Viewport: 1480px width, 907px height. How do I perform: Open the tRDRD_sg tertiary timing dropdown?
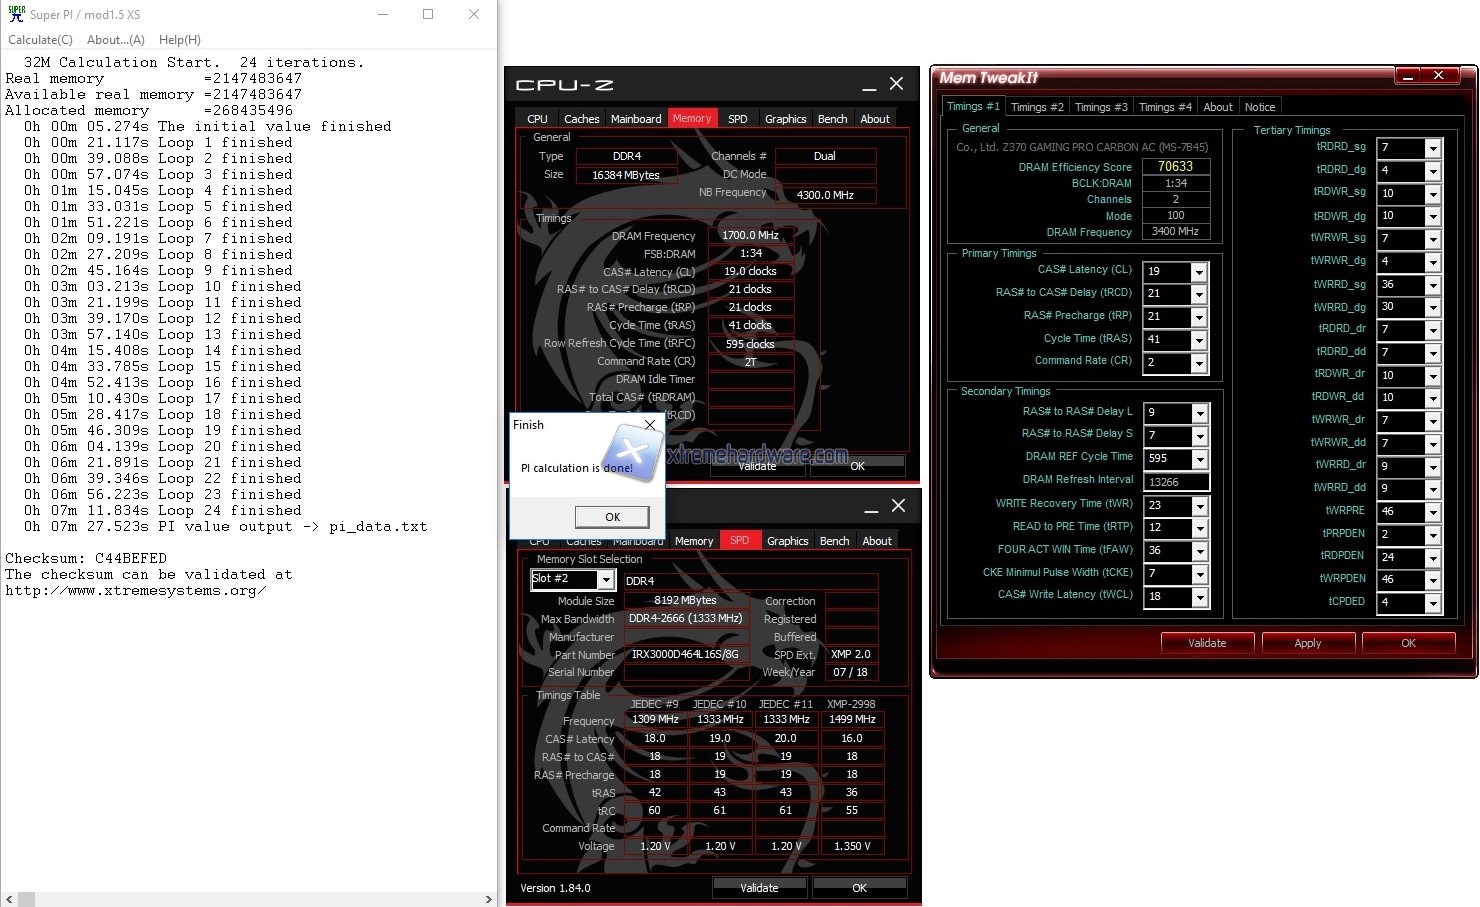(1433, 148)
